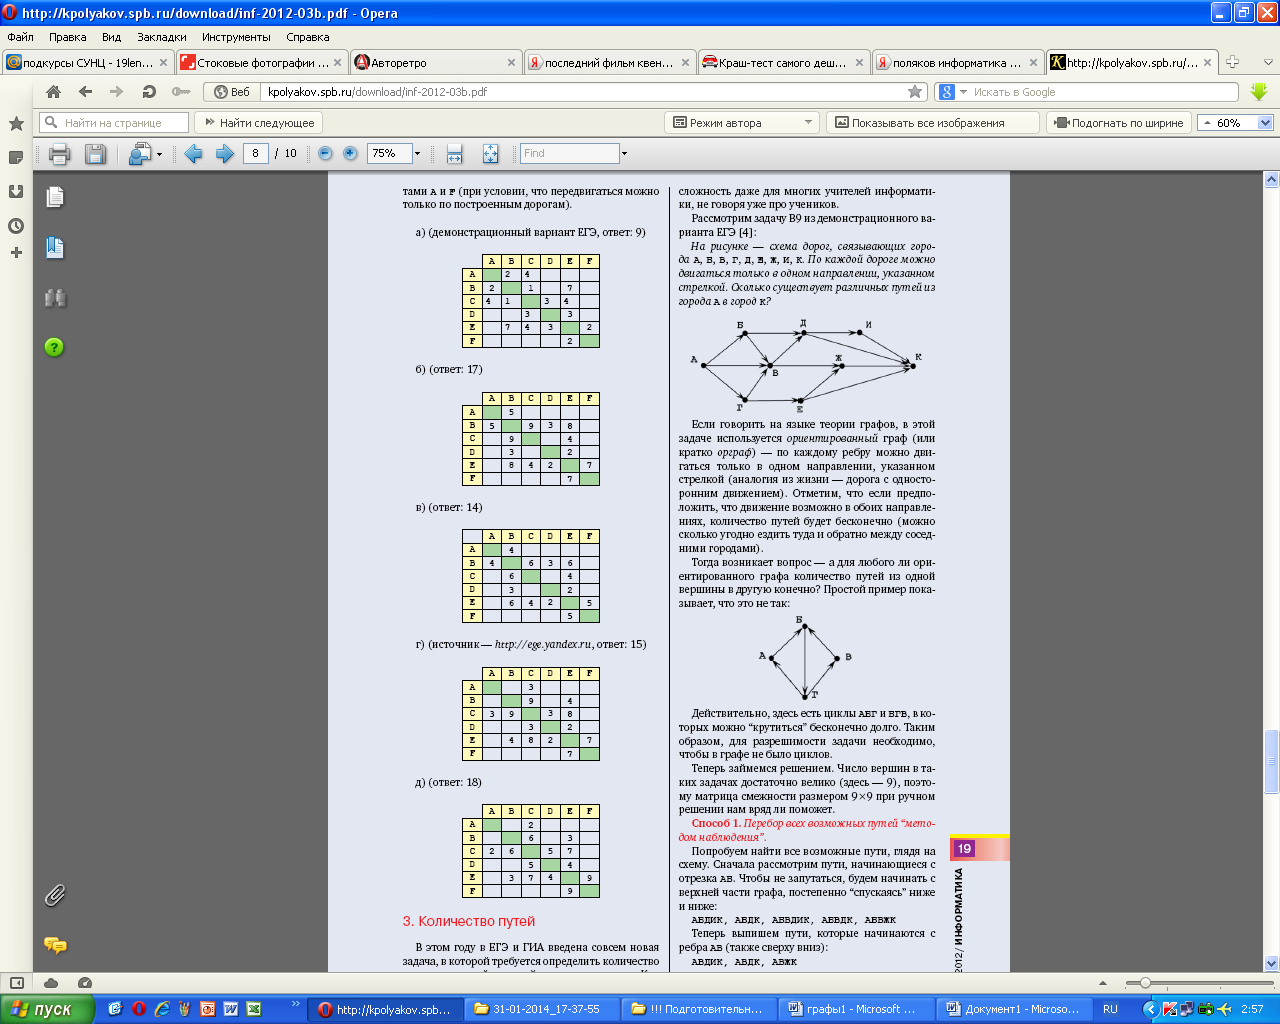Open PDF search binoculars panel
The height and width of the screenshot is (1024, 1280).
[x=55, y=298]
